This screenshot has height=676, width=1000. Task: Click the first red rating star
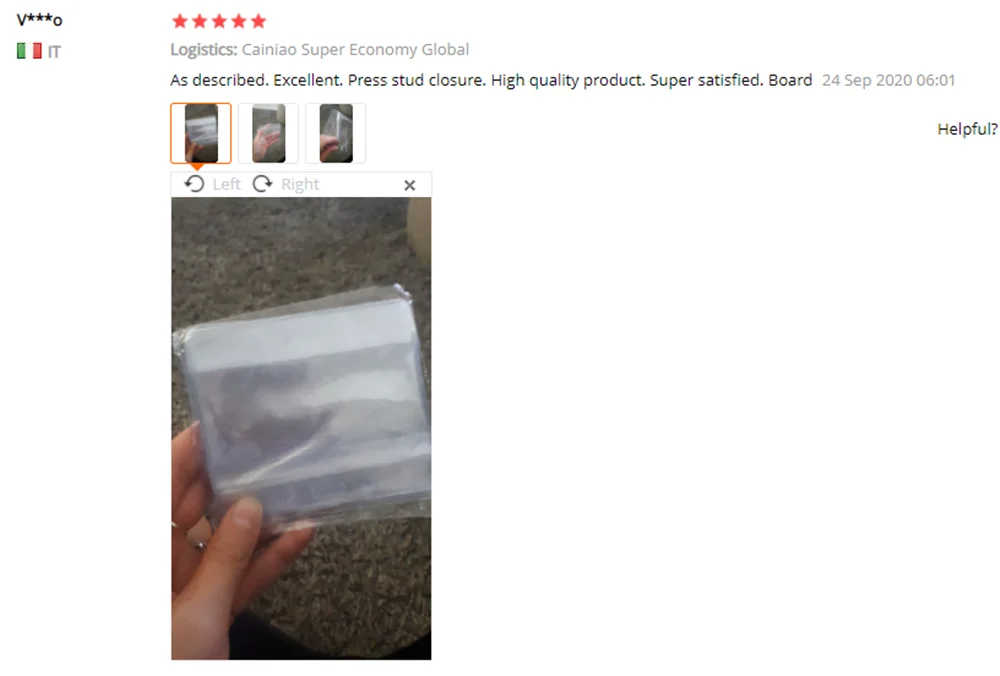click(x=180, y=21)
